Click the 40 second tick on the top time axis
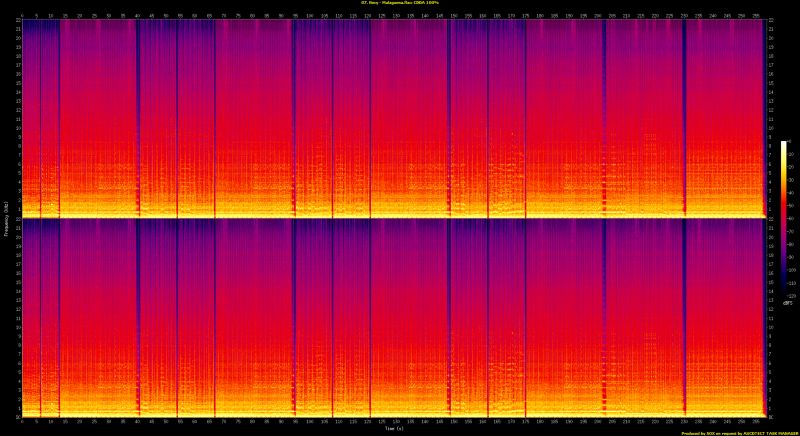The height and width of the screenshot is (436, 800). (137, 15)
